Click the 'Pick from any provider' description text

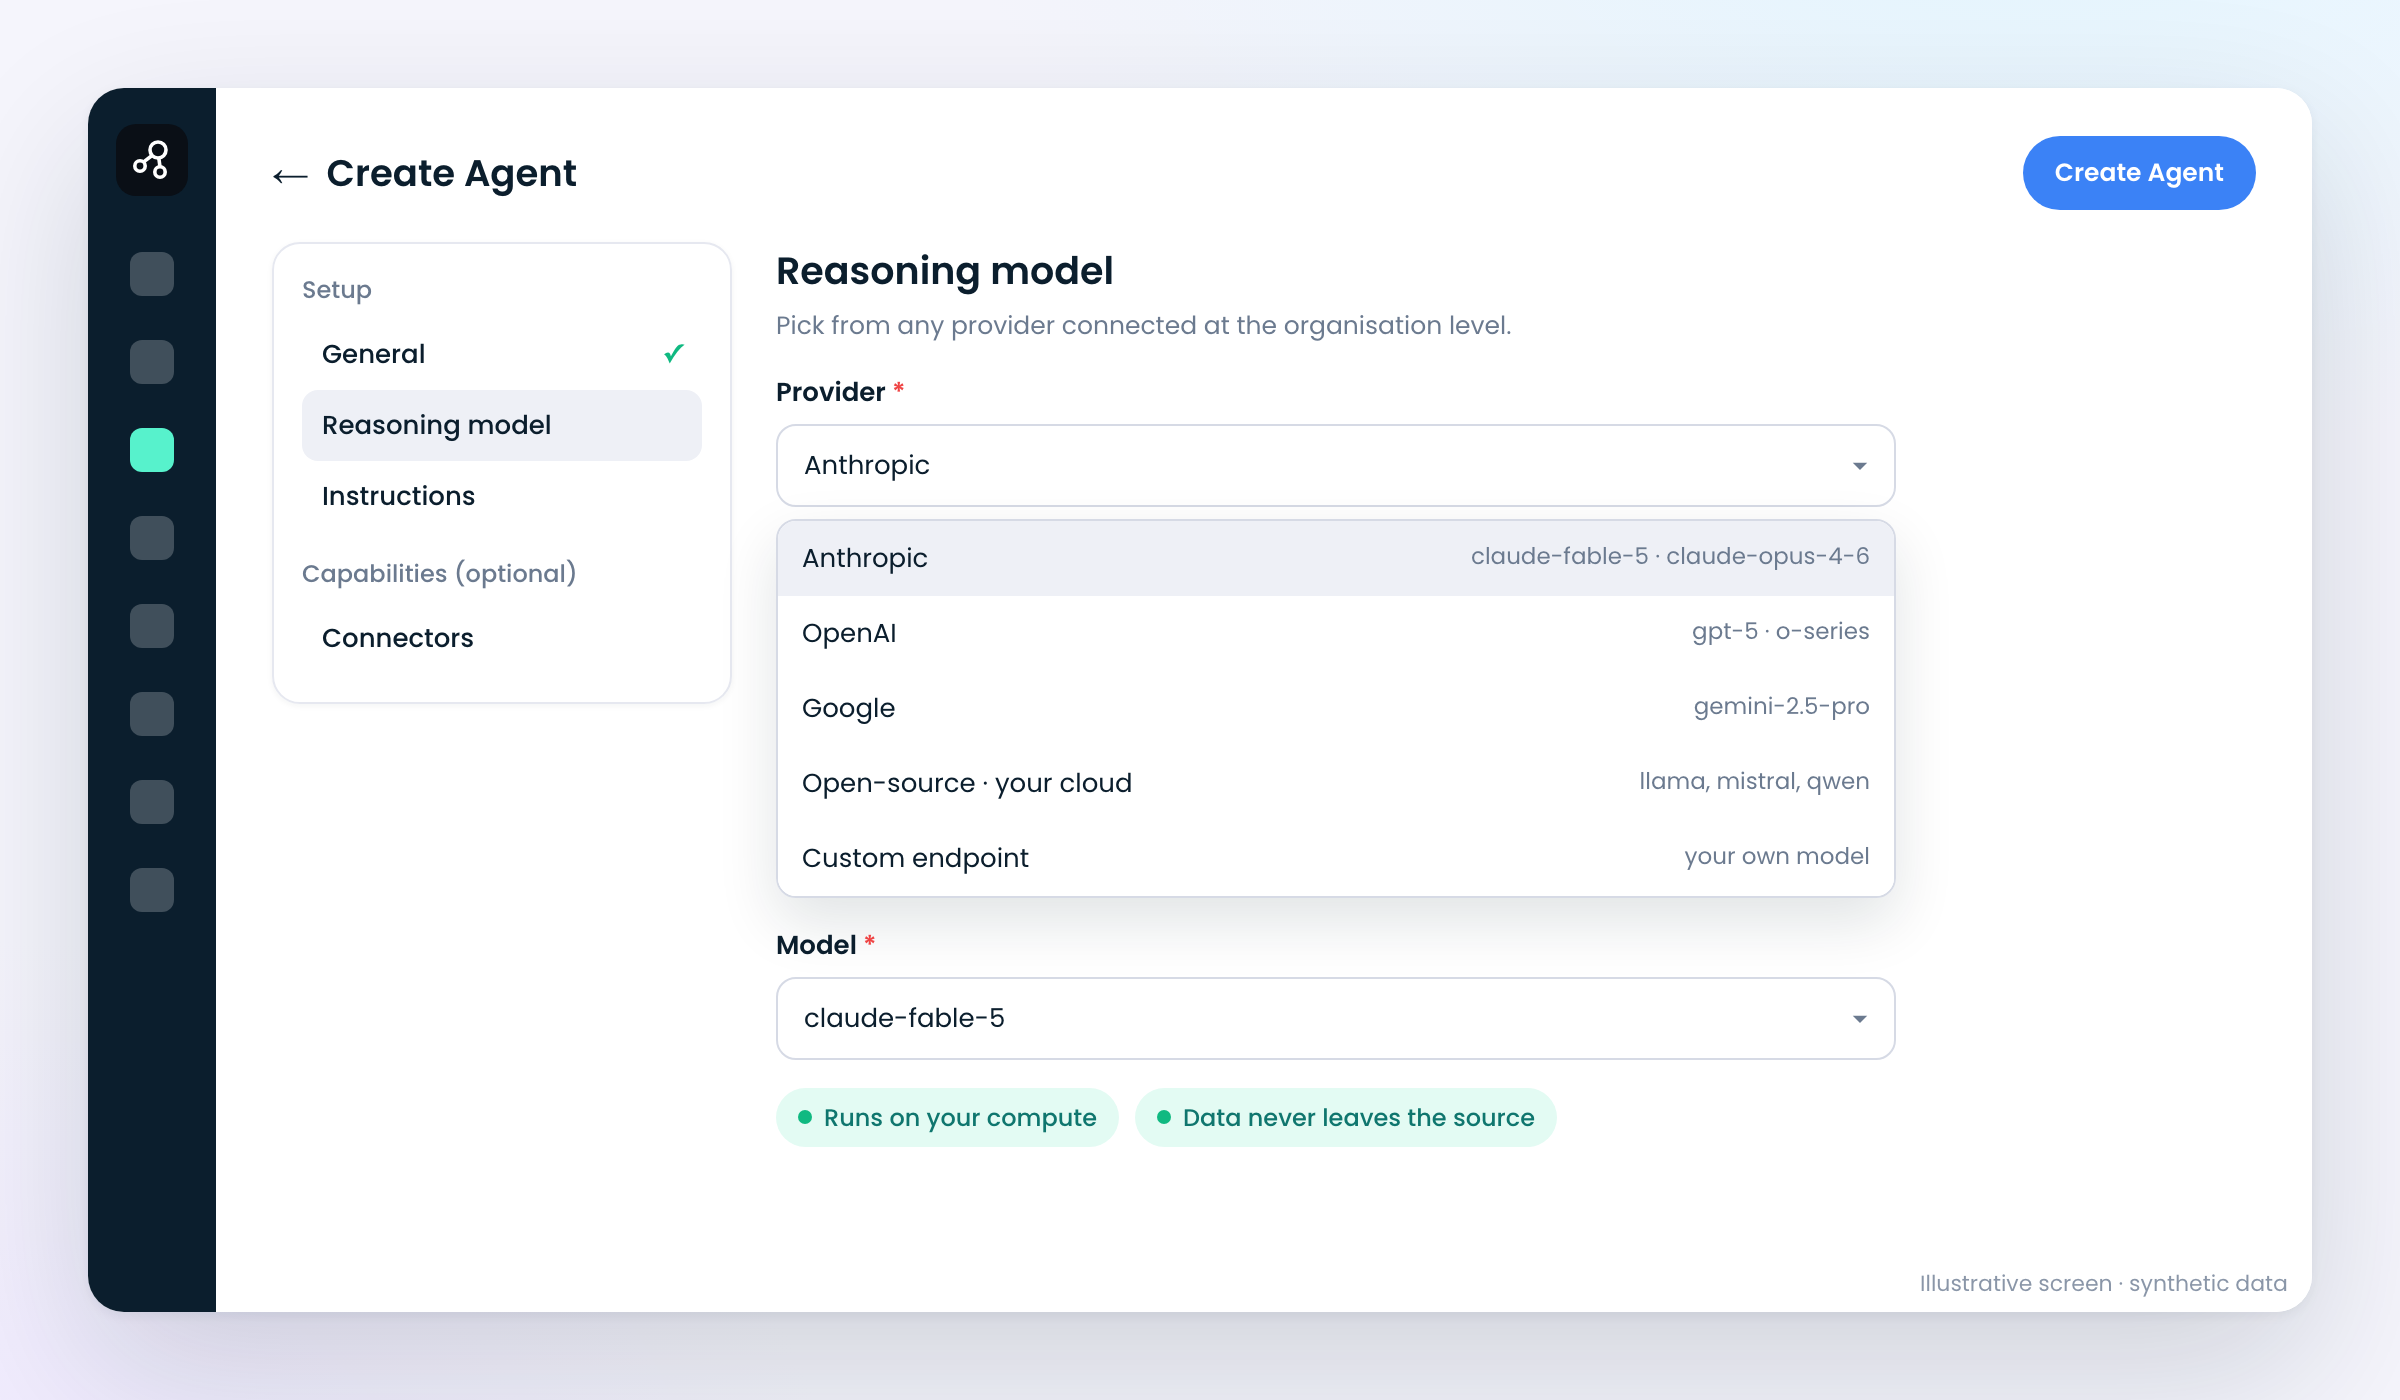tap(1144, 326)
